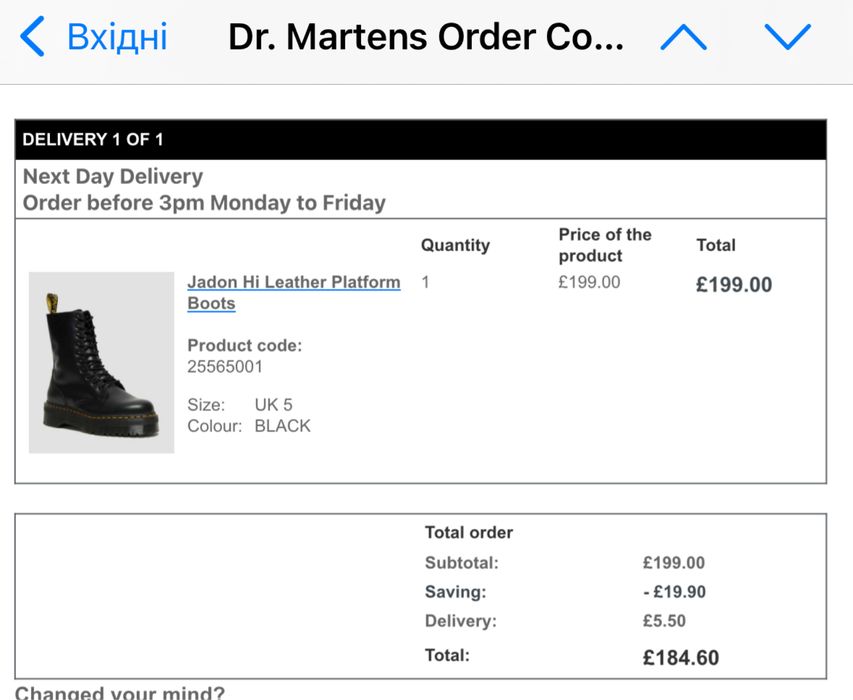Tap the Colour BLACK value
Viewport: 853px width, 700px height.
(x=282, y=426)
